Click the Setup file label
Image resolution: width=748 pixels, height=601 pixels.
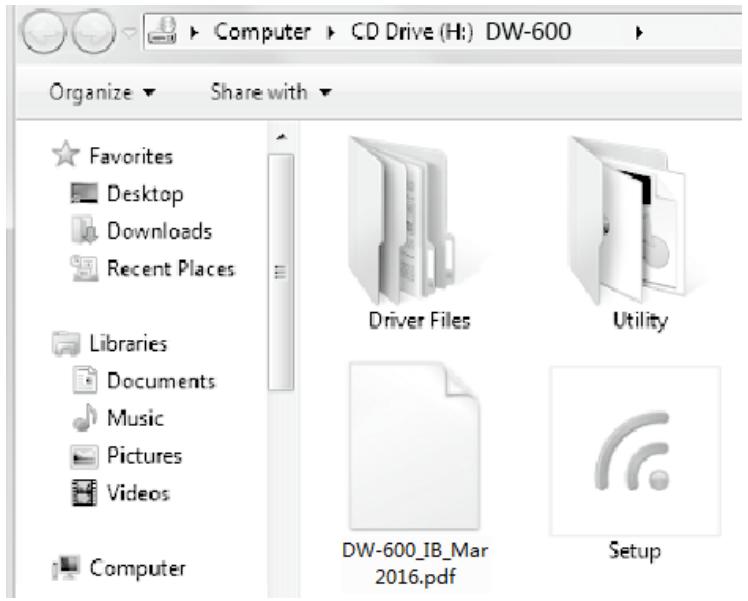click(635, 551)
